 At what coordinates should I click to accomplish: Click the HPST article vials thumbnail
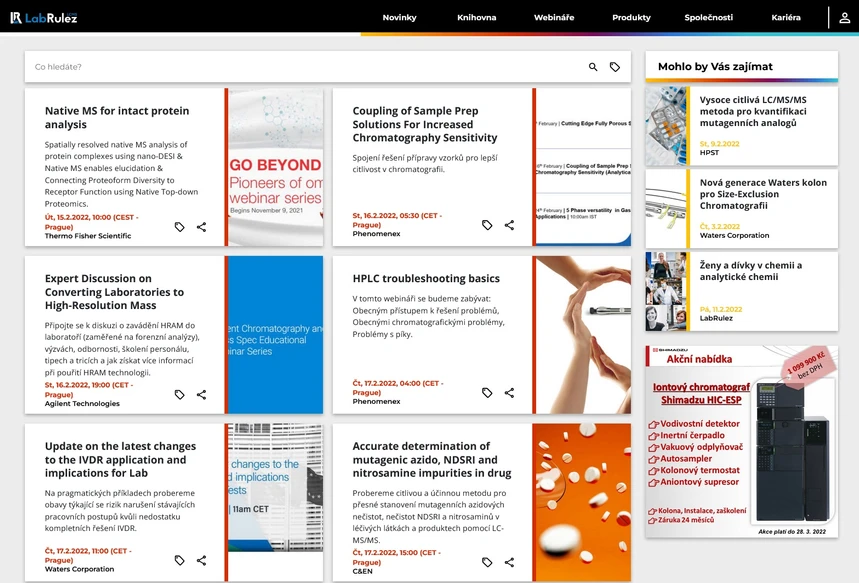[666, 126]
